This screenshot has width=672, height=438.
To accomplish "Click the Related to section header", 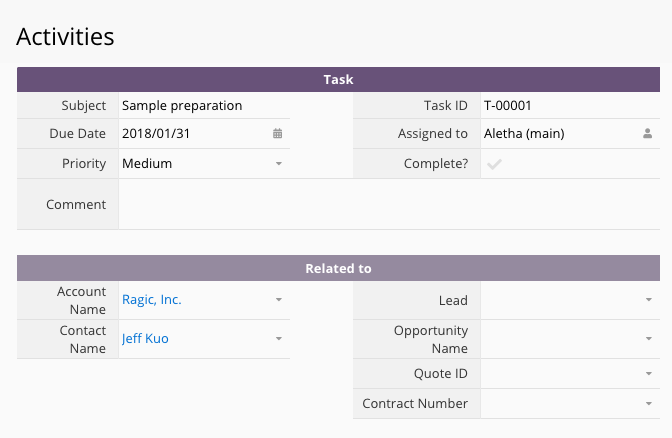I will click(338, 268).
